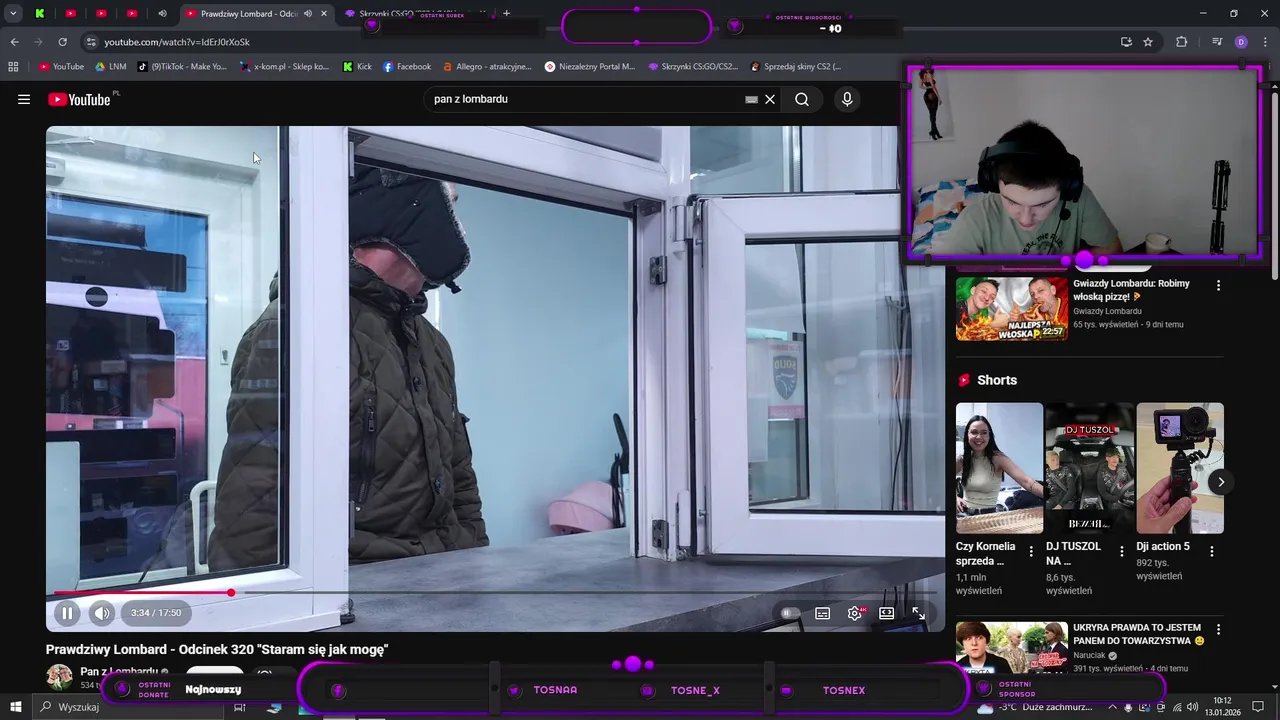Screen dimensions: 1280x720
Task: Run the search with magnifier button
Action: (802, 99)
